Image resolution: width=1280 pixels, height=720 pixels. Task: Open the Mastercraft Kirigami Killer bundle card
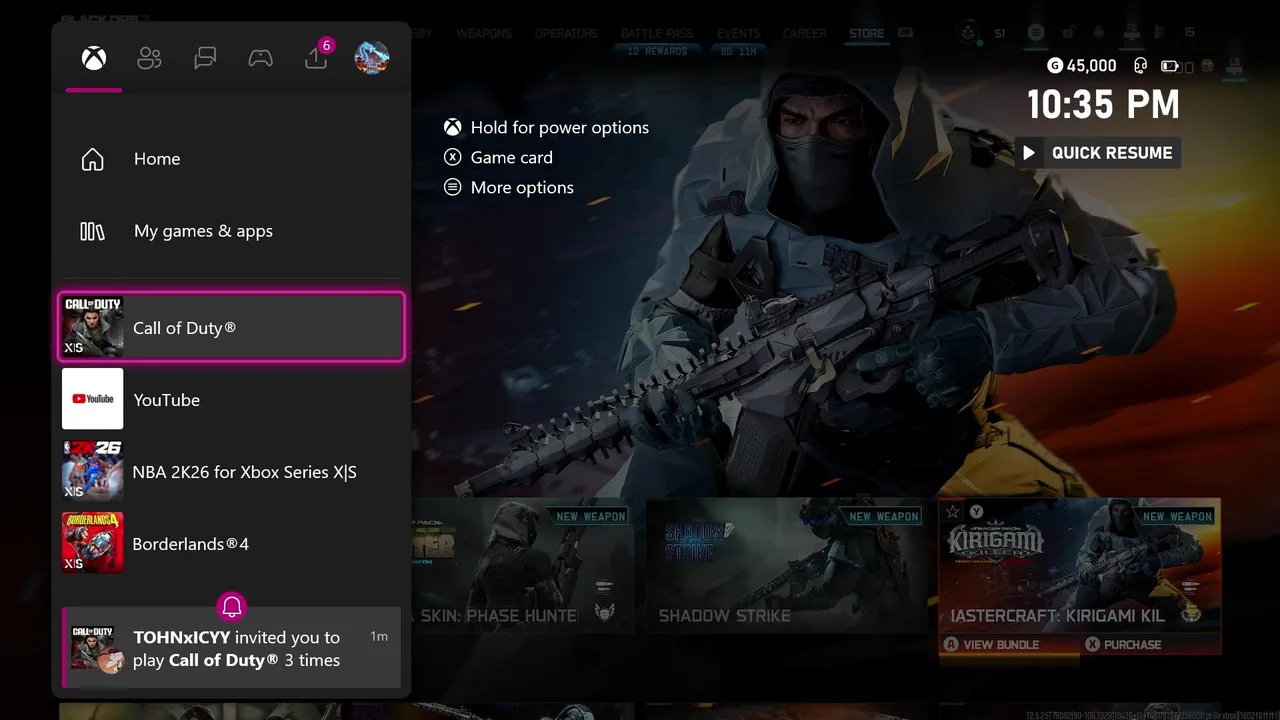(x=1080, y=575)
